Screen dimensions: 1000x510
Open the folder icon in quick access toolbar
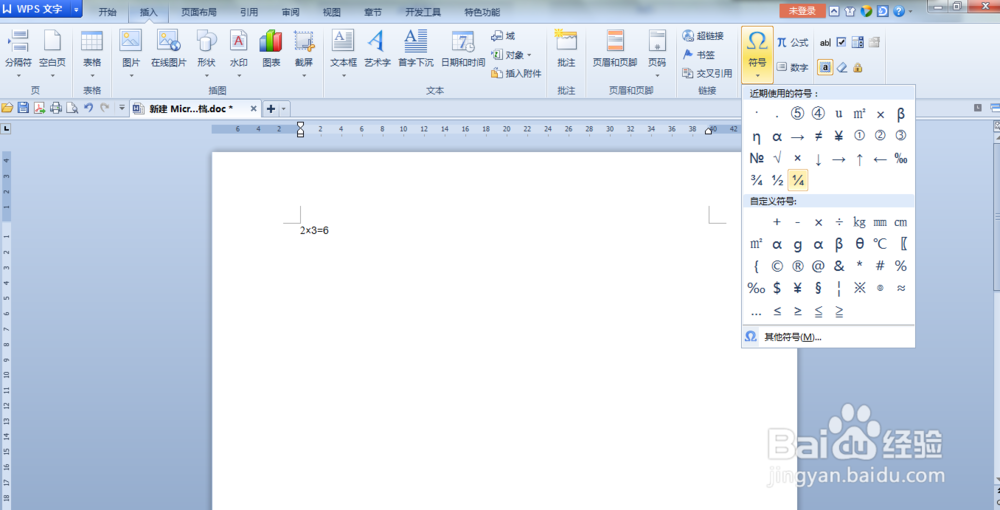pos(7,108)
